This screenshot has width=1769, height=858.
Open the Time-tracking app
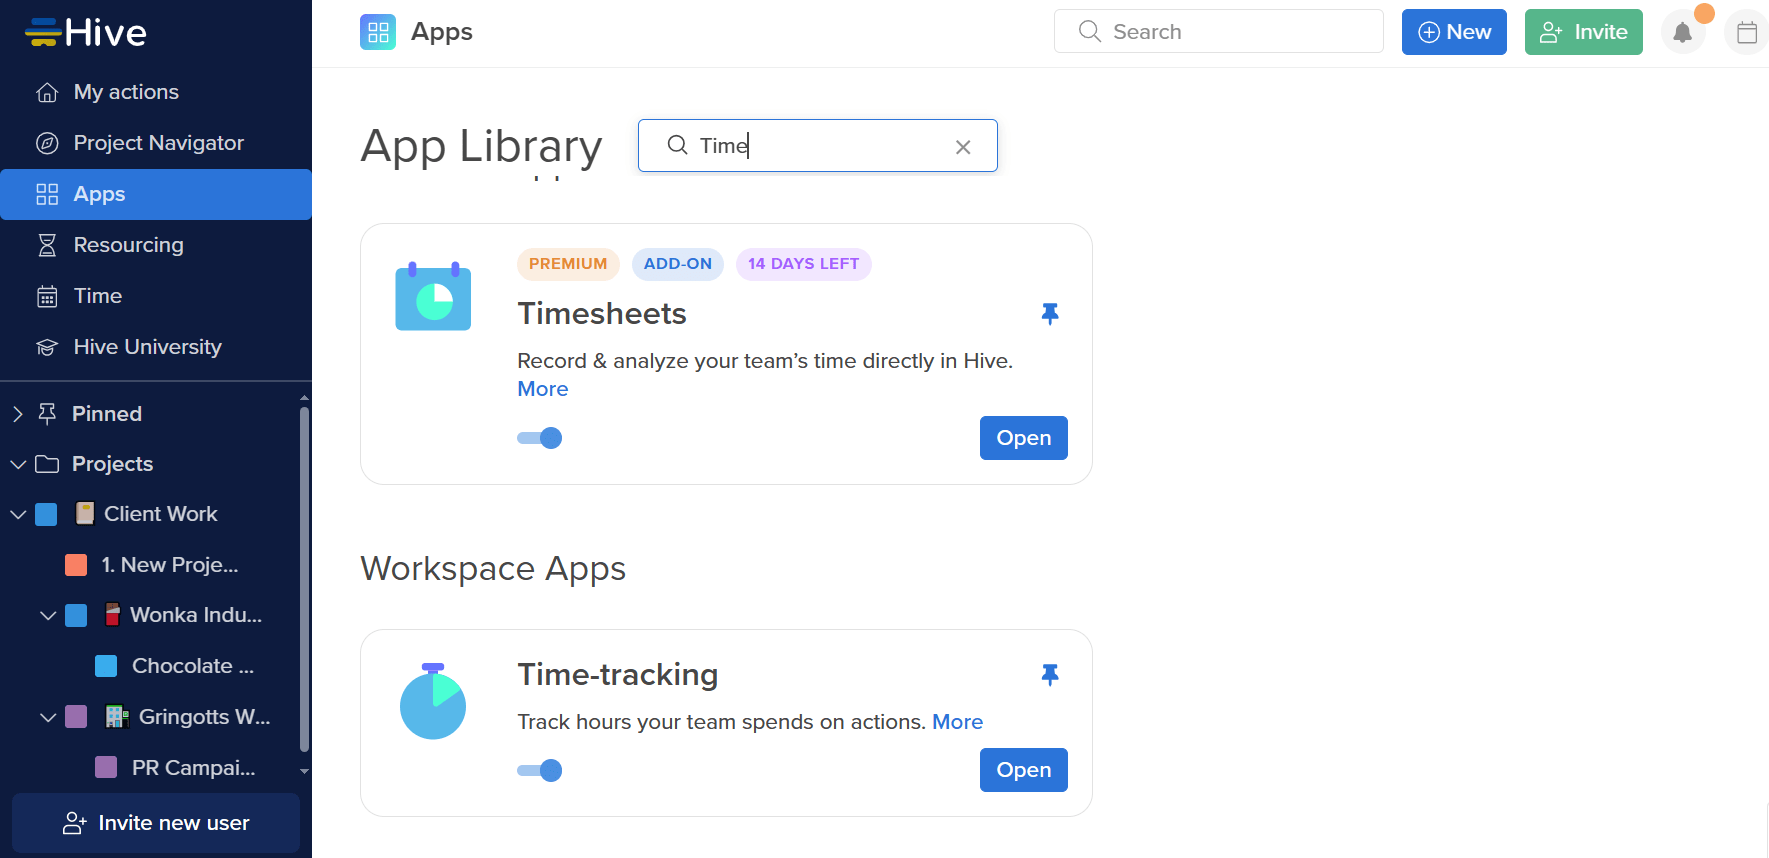click(1024, 770)
